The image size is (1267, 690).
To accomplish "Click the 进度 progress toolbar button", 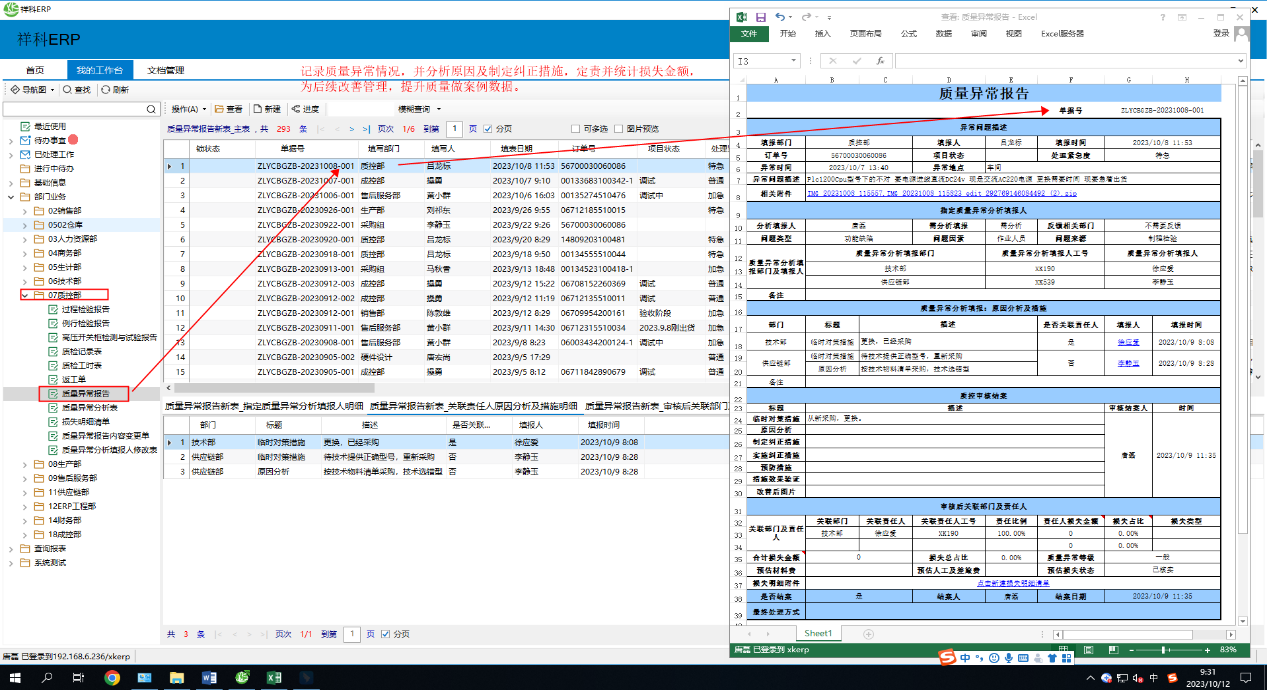I will (305, 109).
